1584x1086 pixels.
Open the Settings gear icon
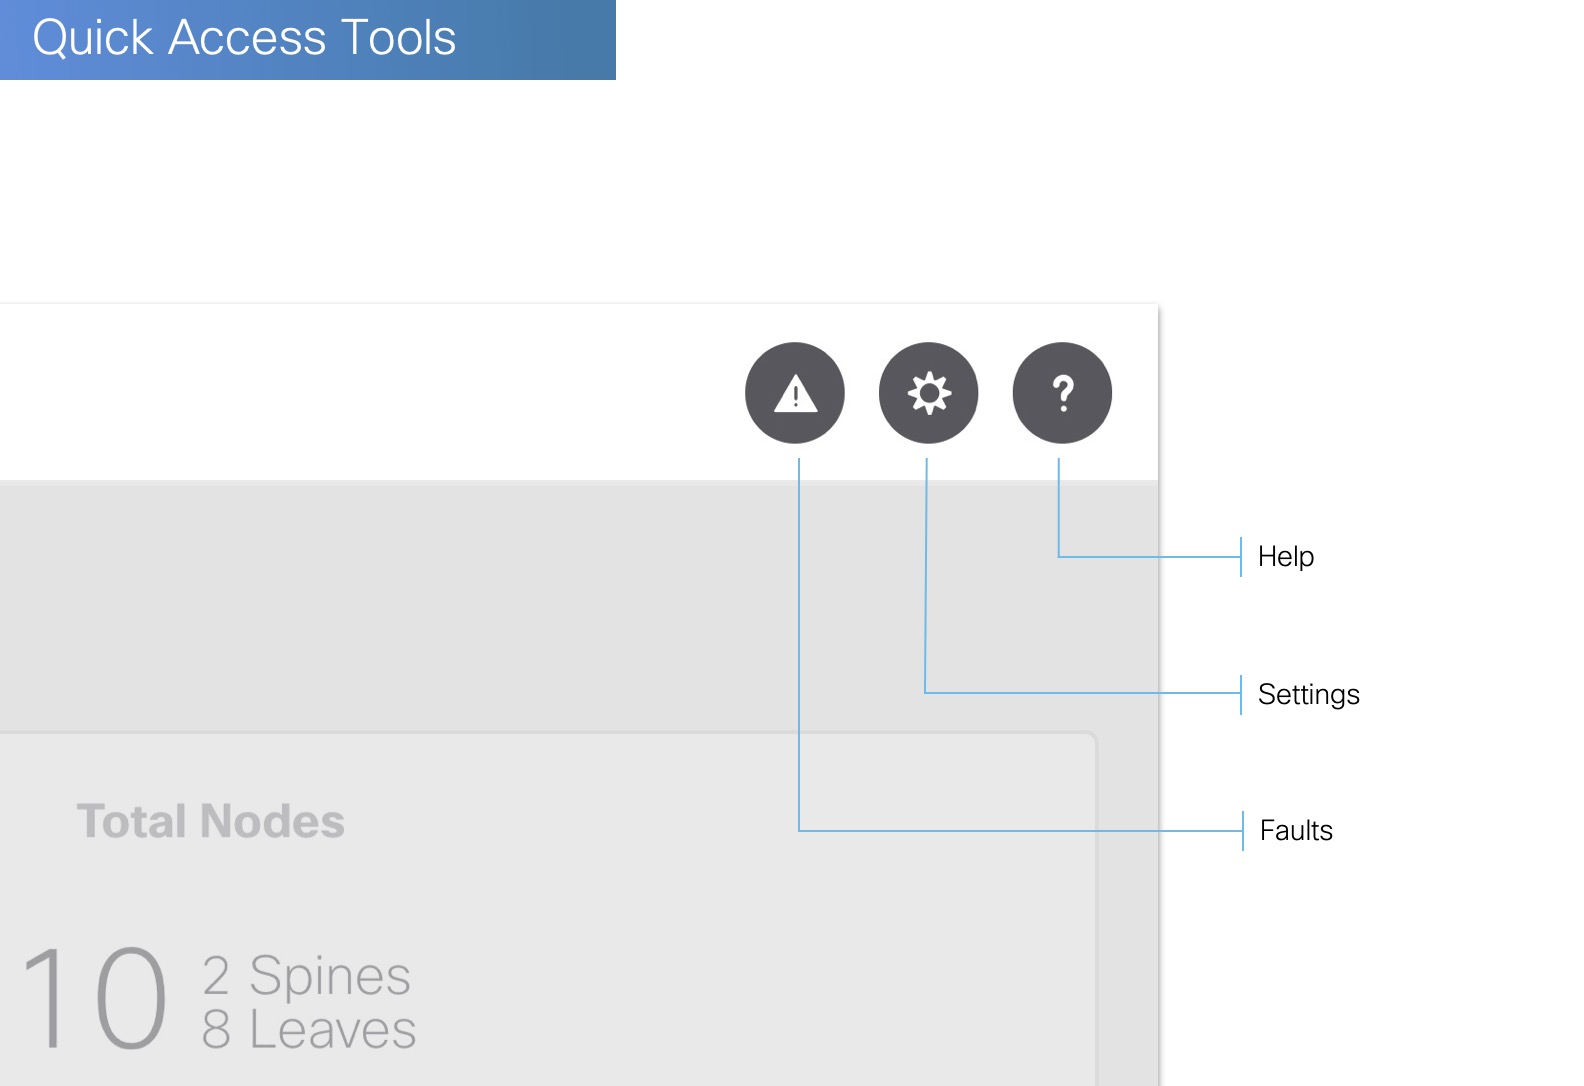pyautogui.click(x=929, y=393)
